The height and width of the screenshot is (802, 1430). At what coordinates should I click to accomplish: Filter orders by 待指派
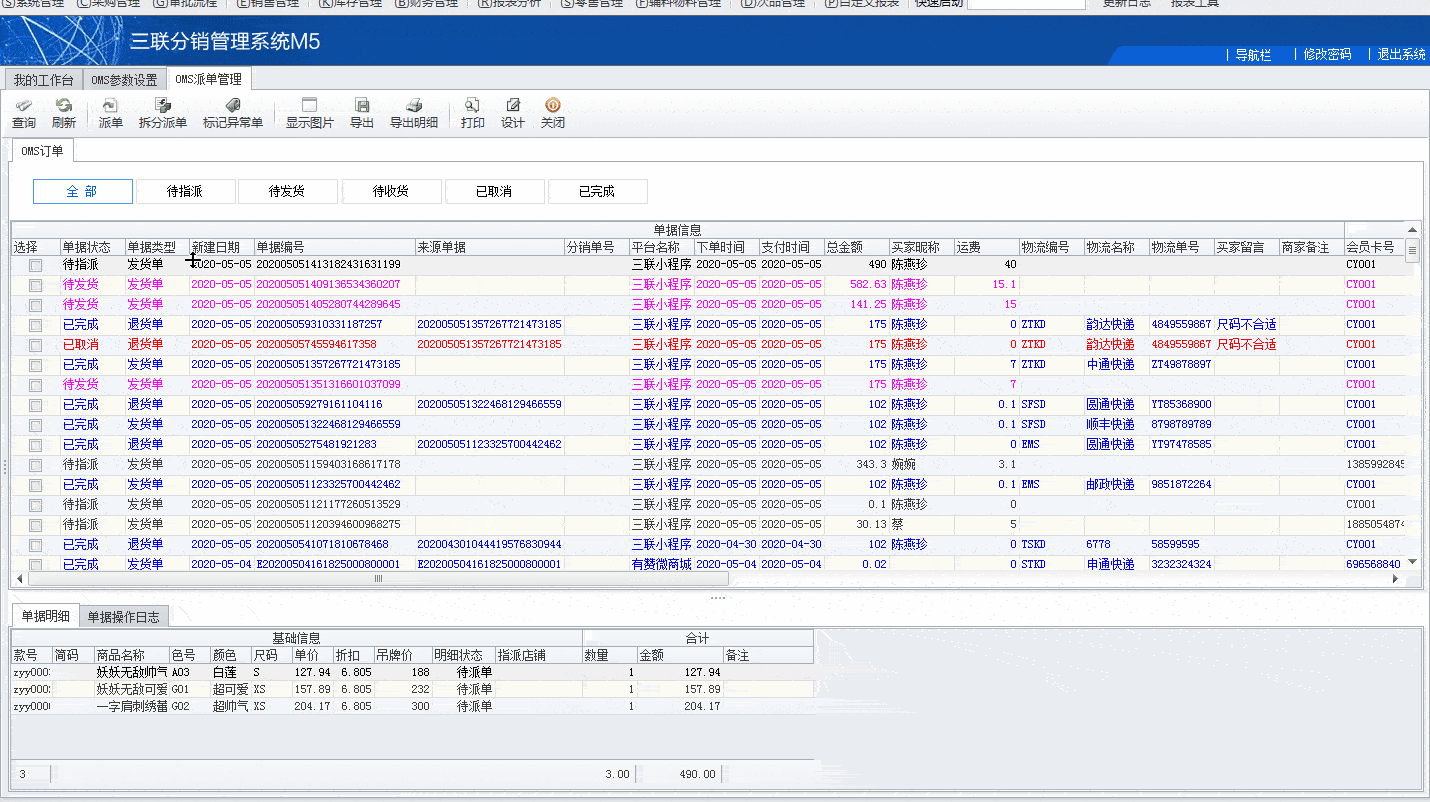[x=185, y=191]
